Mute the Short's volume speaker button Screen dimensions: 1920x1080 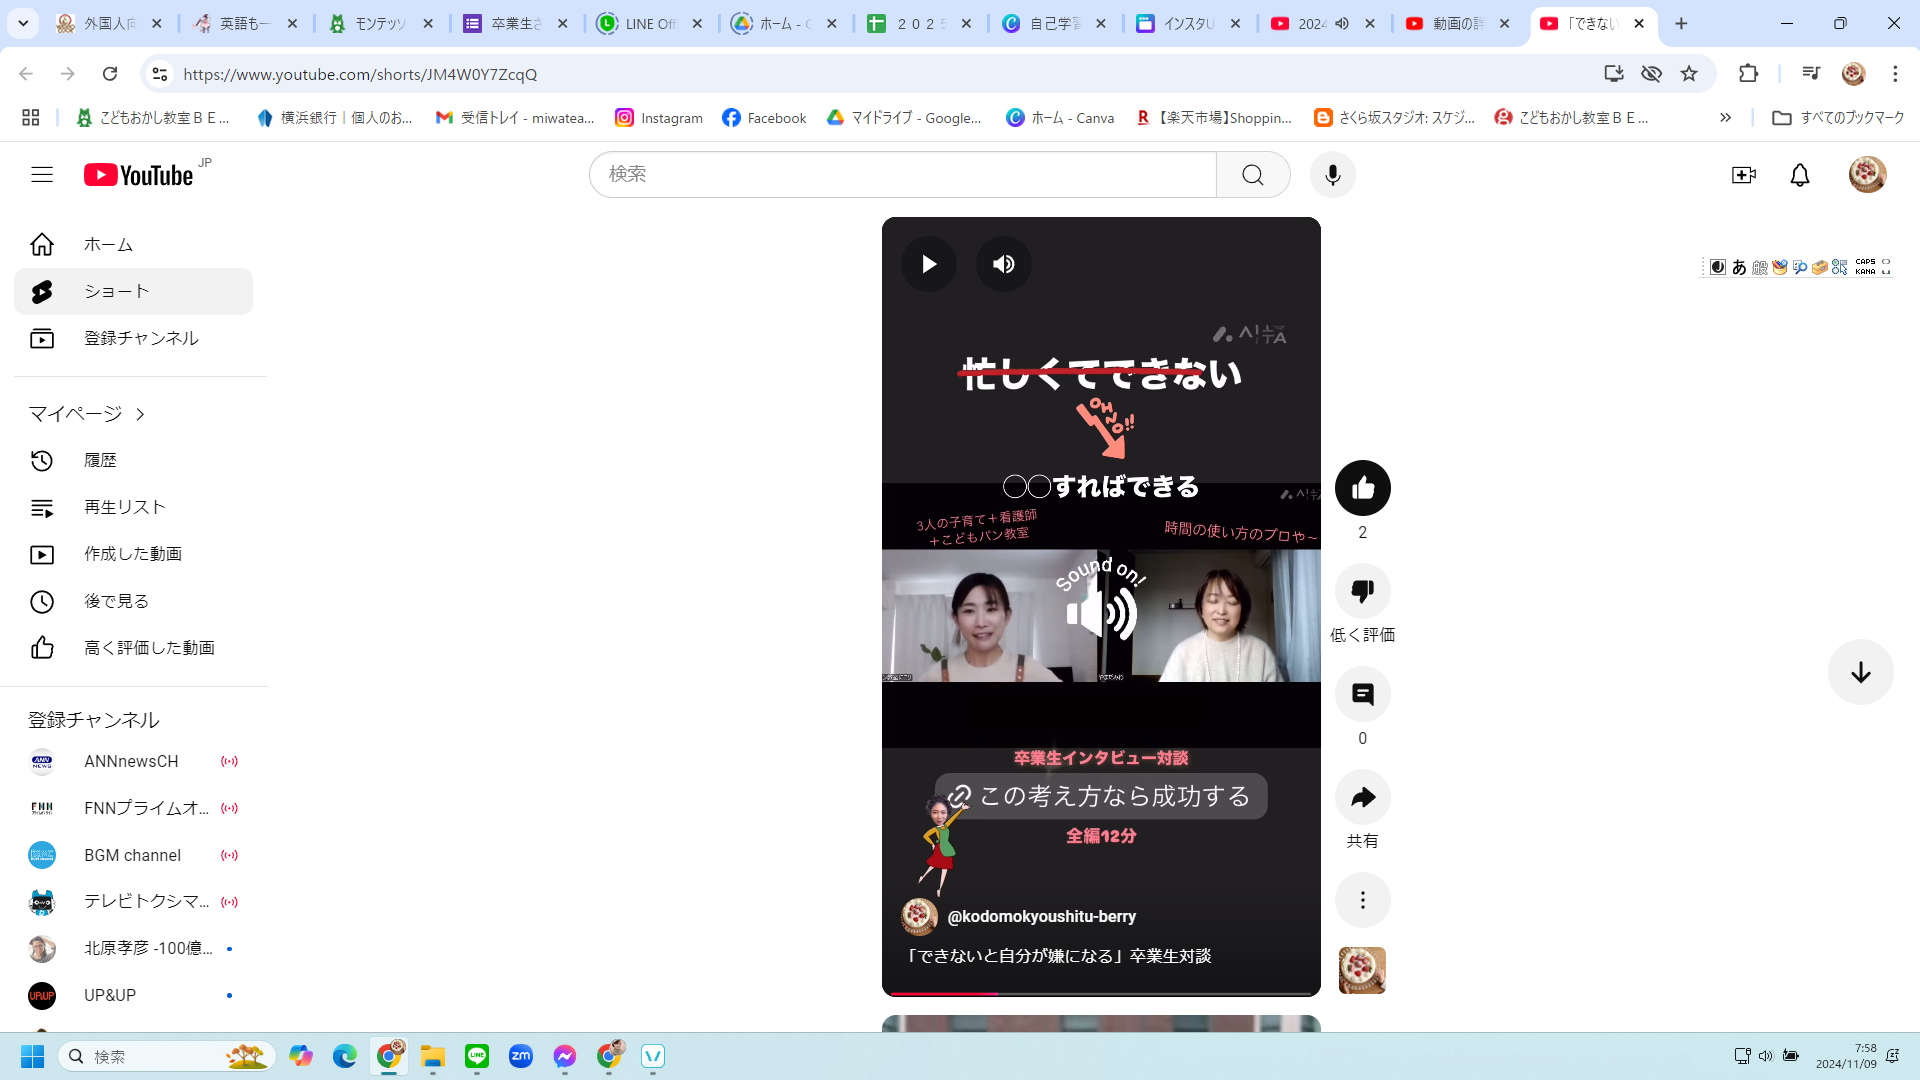tap(1003, 264)
